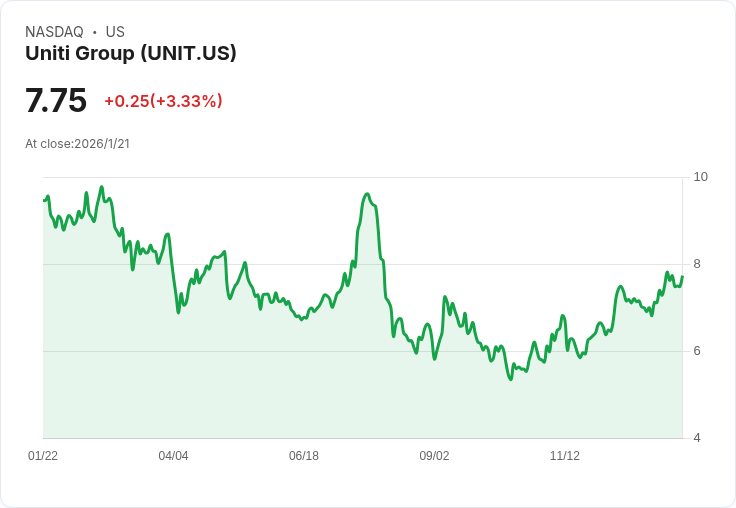Click the 04/04 date axis label
Image resolution: width=736 pixels, height=508 pixels.
(173, 455)
